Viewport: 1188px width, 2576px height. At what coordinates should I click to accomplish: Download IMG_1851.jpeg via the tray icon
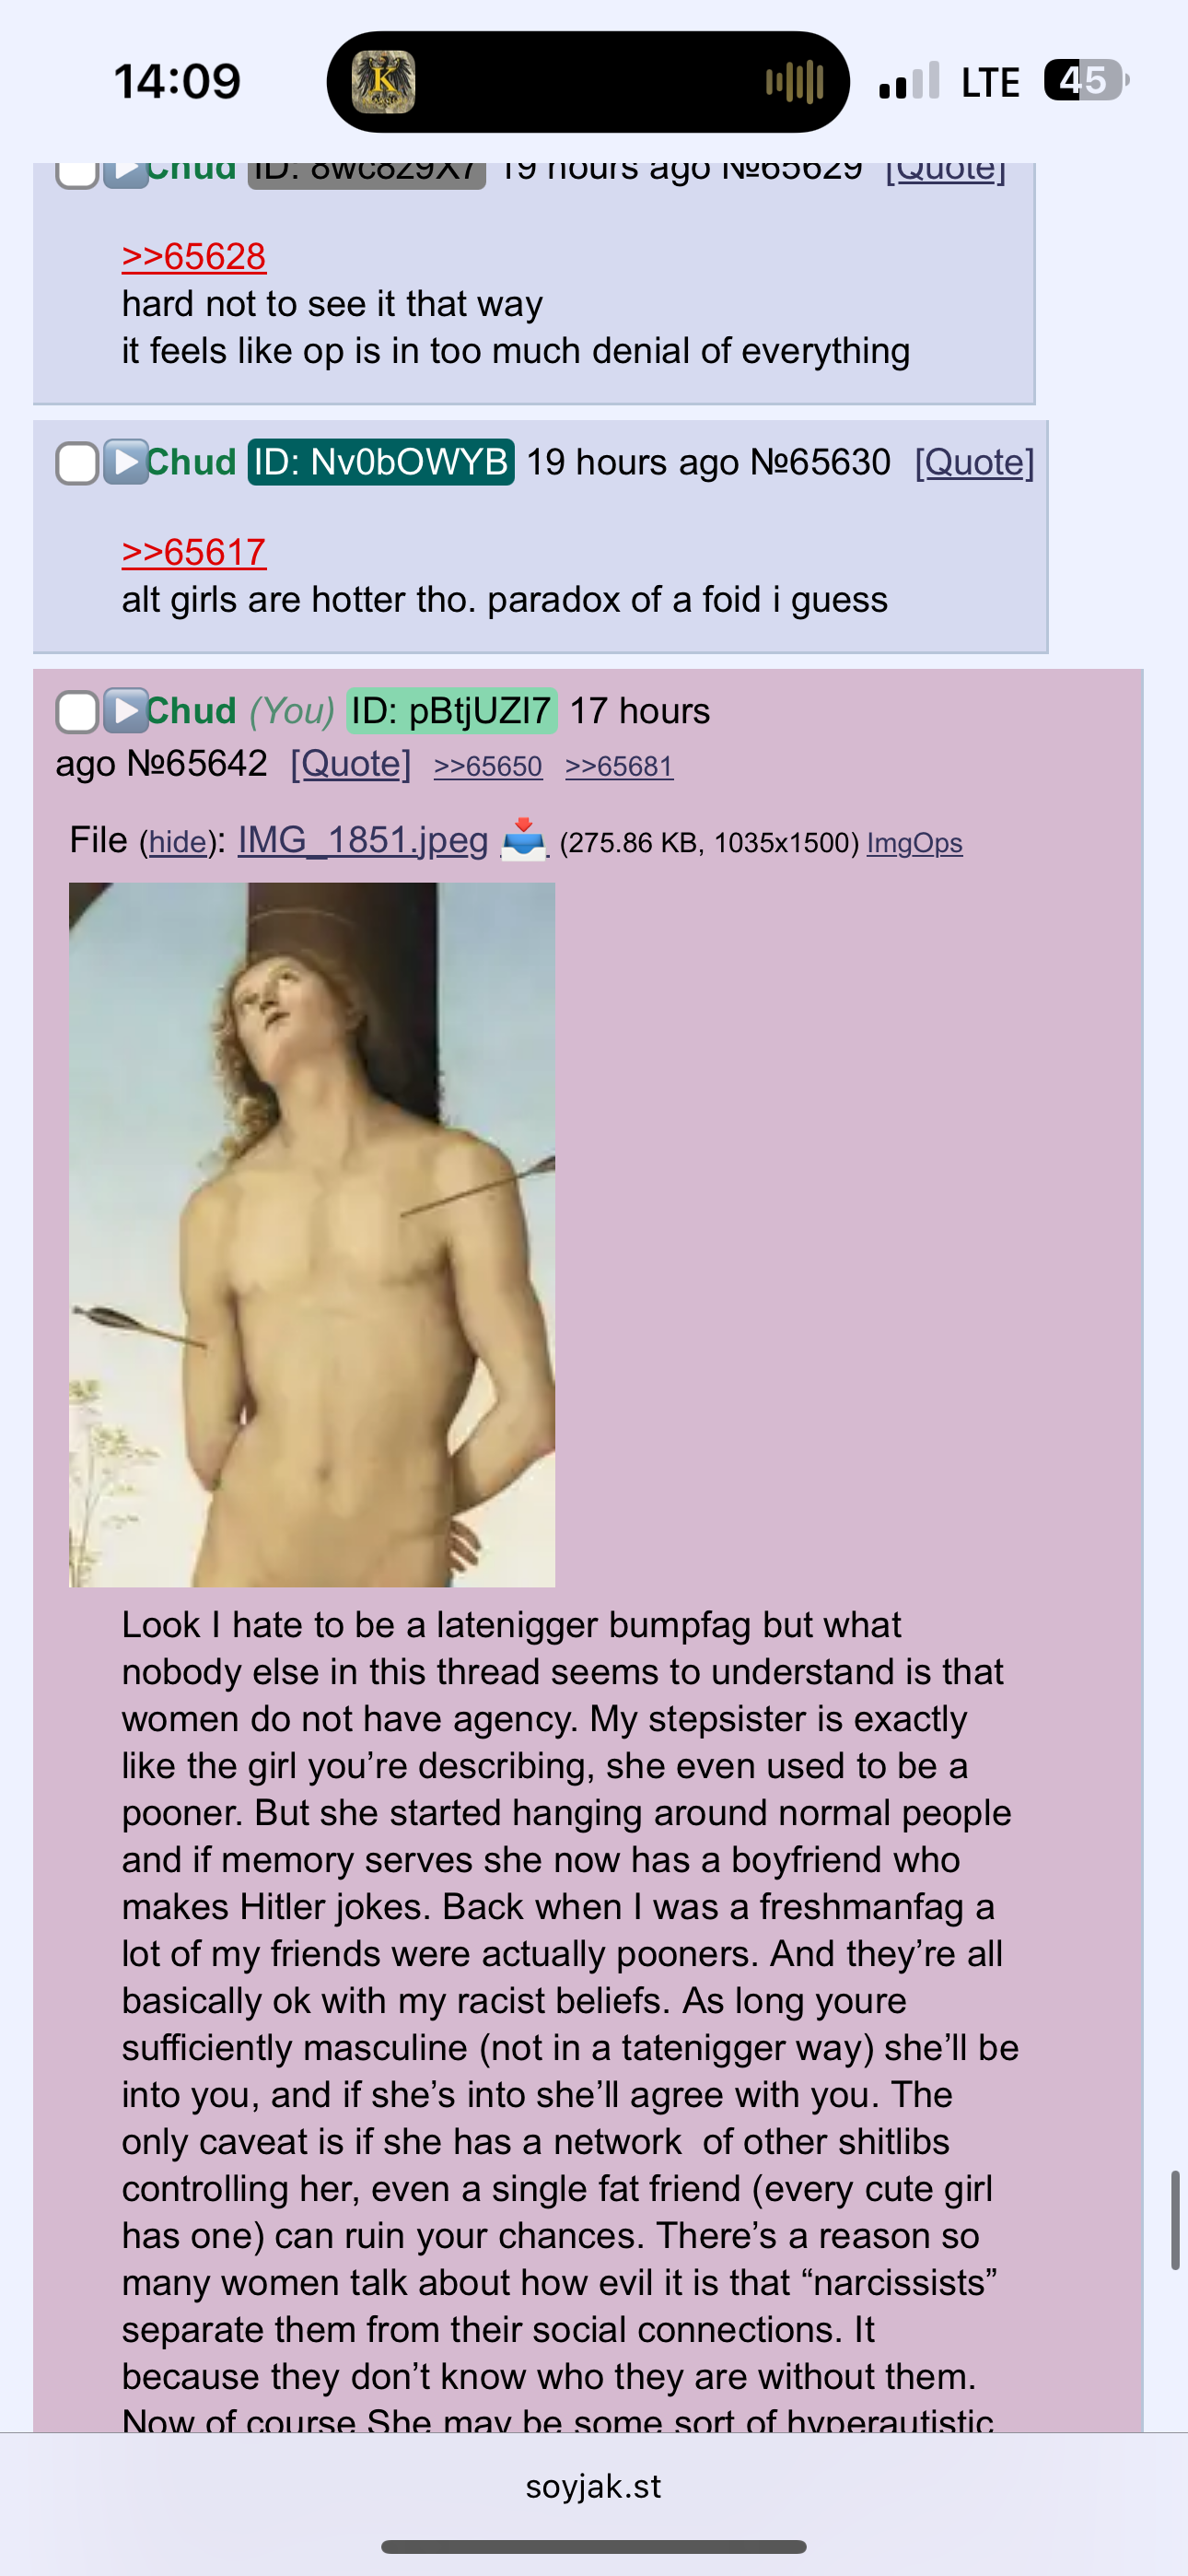pyautogui.click(x=524, y=840)
